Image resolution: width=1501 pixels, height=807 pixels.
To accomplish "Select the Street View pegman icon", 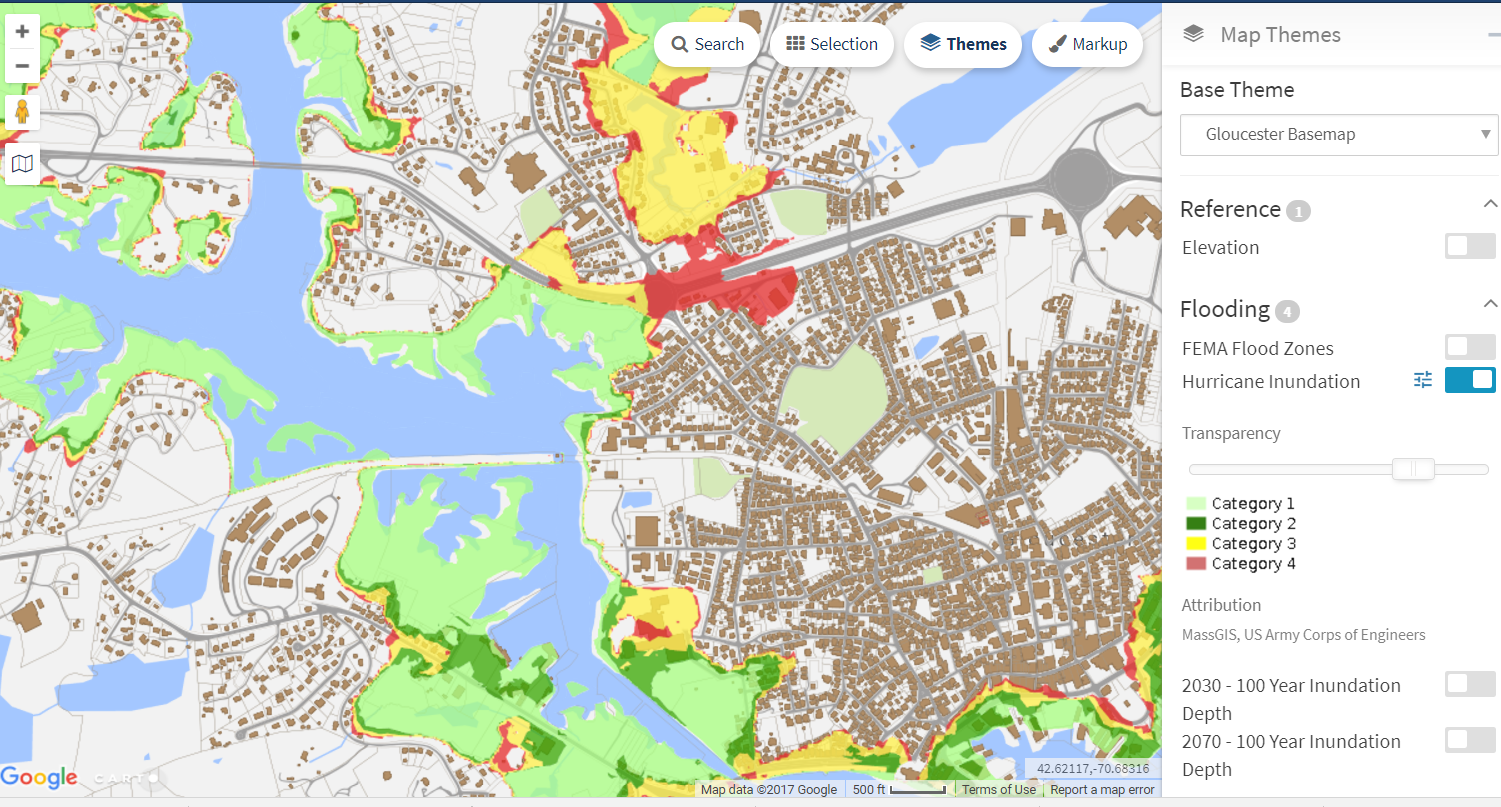I will point(22,113).
